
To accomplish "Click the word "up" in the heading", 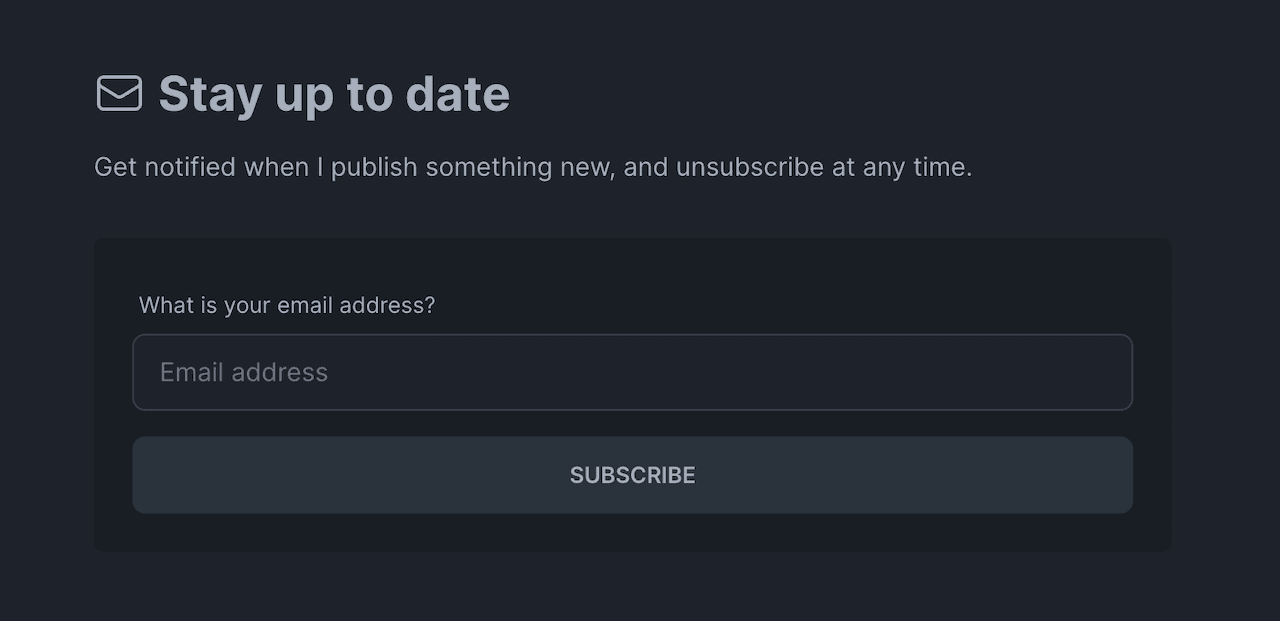I will tap(304, 94).
